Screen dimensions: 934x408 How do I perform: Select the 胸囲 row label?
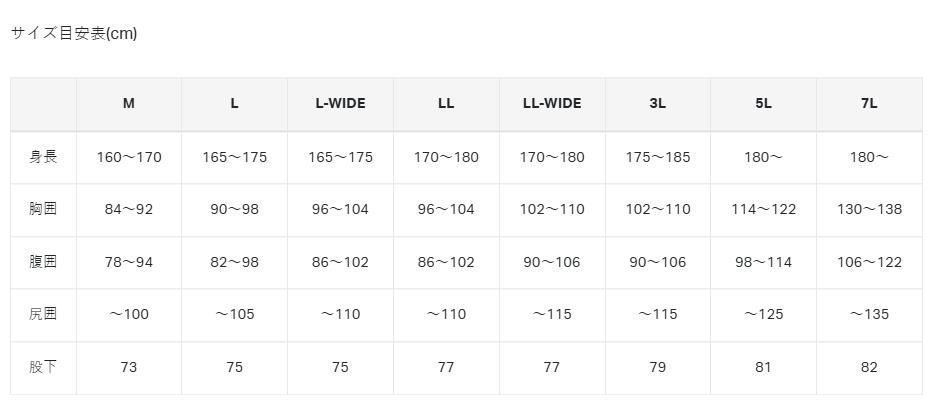pyautogui.click(x=43, y=210)
